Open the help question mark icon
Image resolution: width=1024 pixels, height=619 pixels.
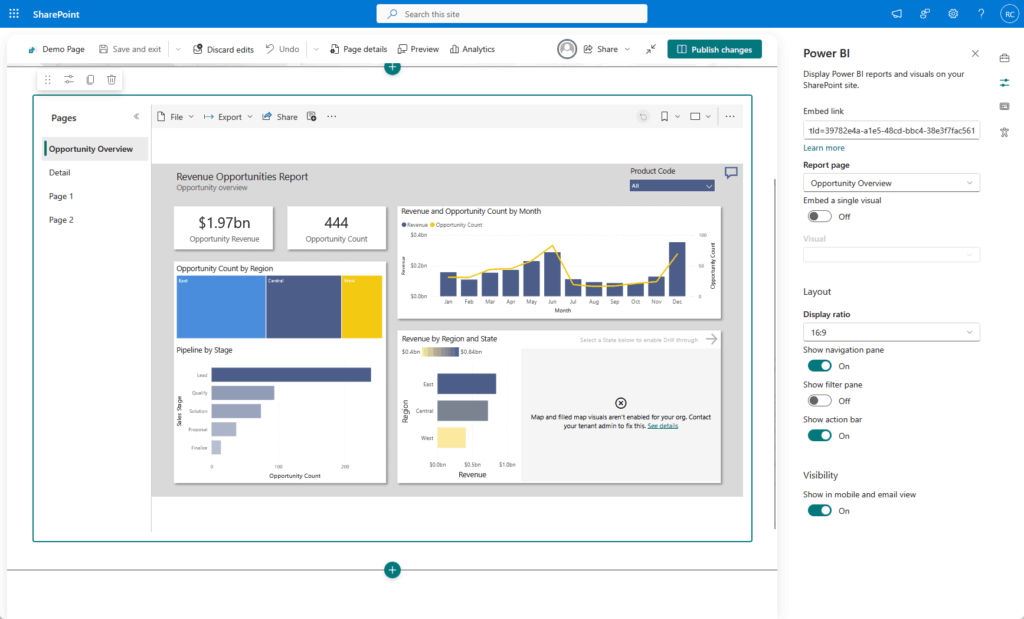(x=981, y=14)
